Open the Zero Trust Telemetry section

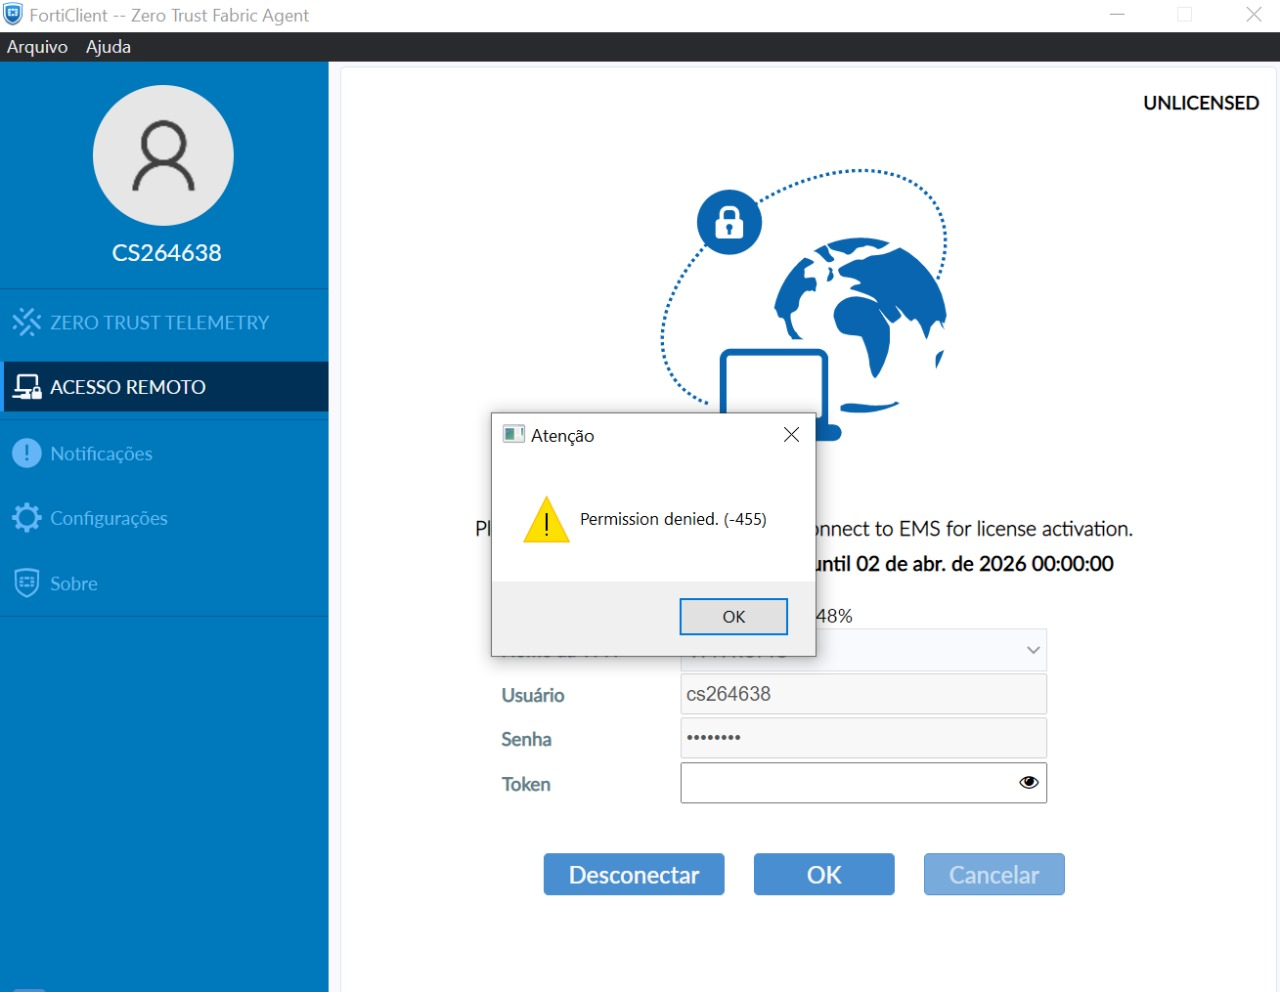pyautogui.click(x=164, y=322)
